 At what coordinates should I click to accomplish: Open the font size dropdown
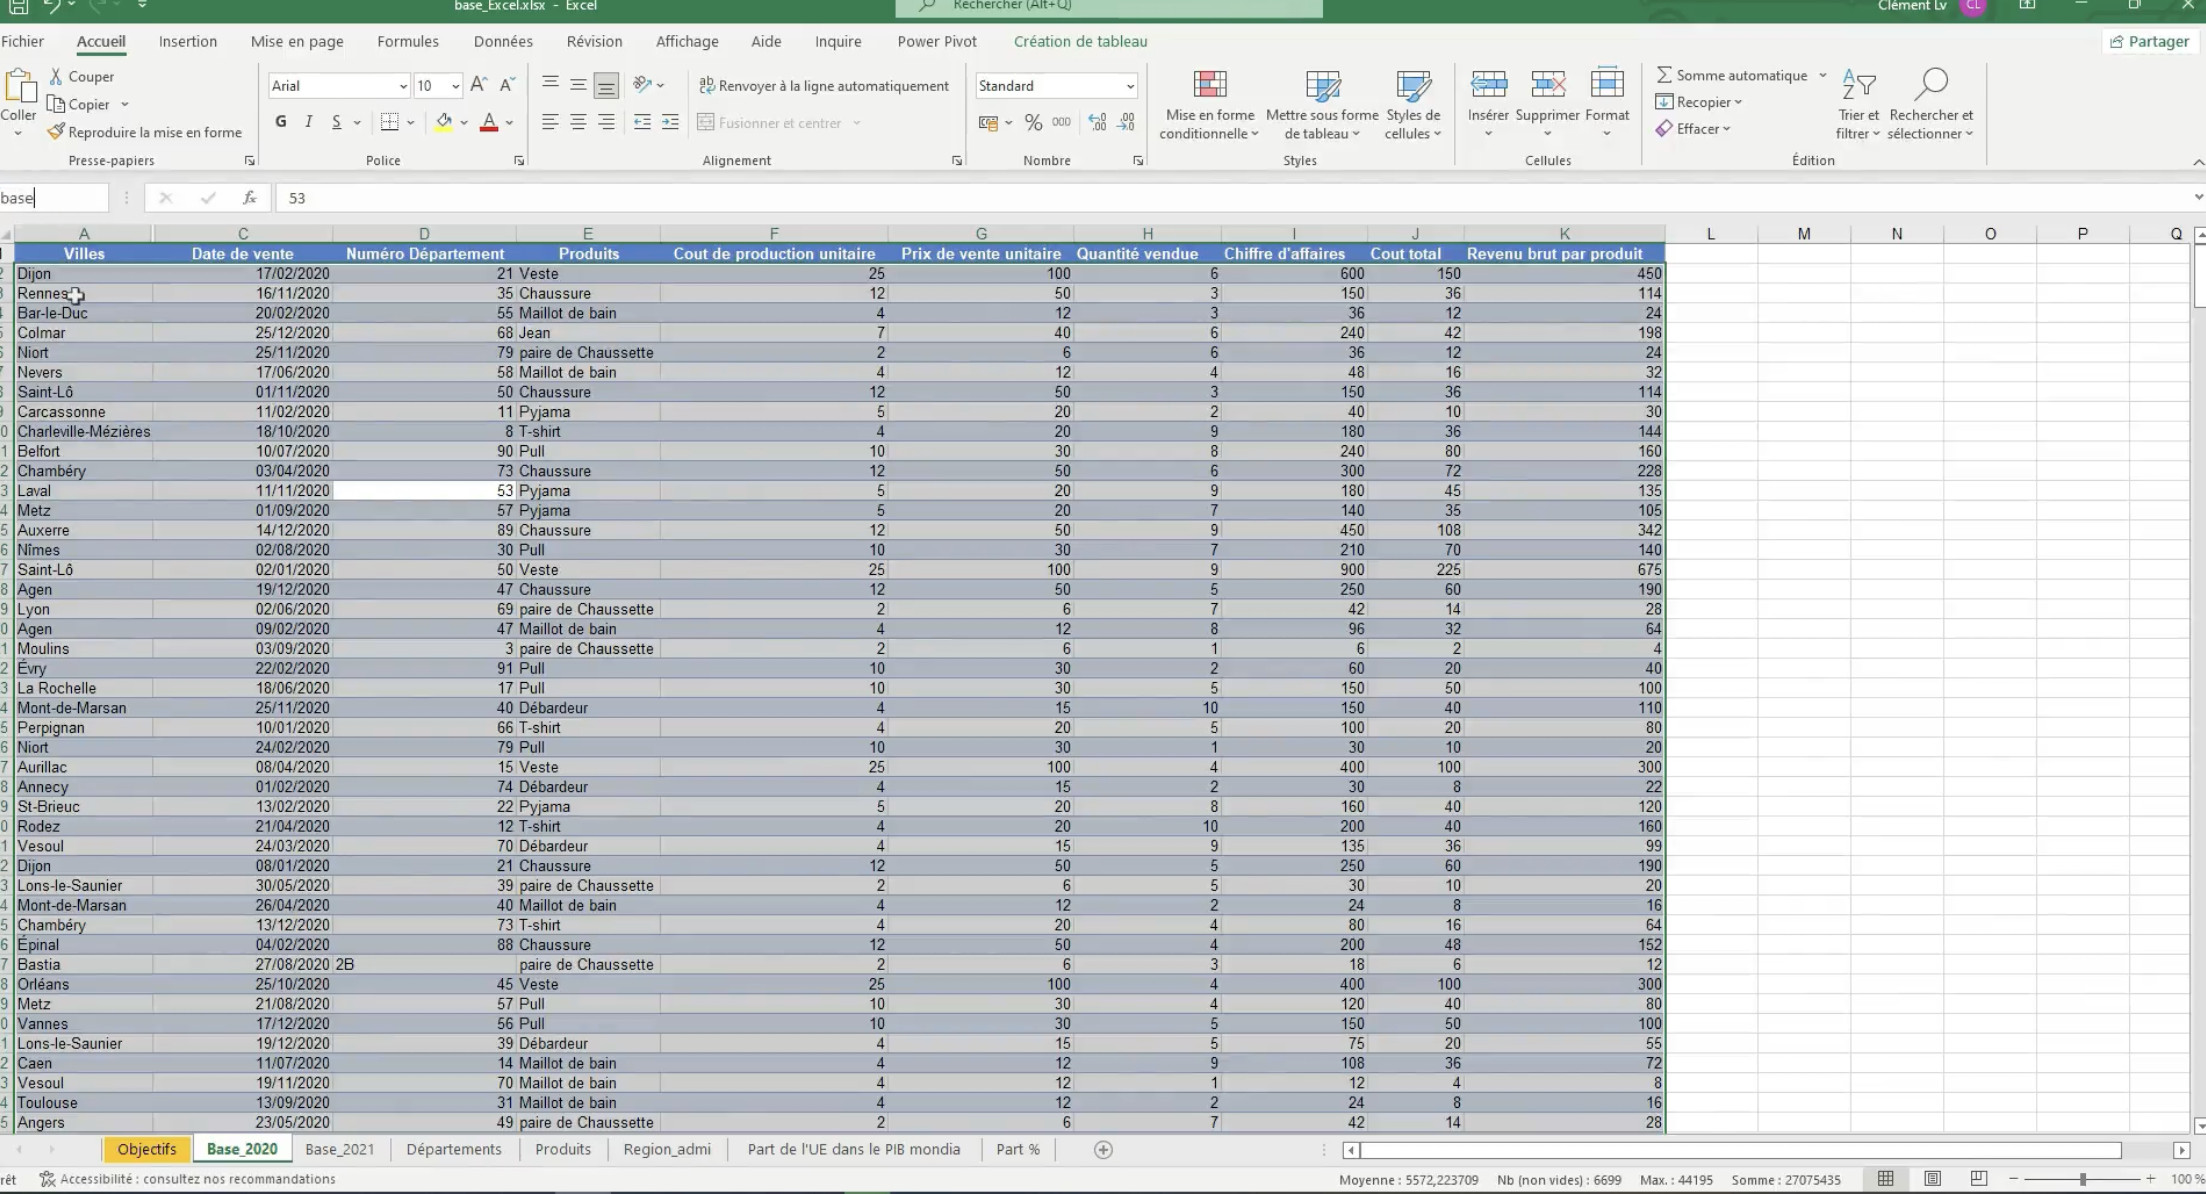455,86
